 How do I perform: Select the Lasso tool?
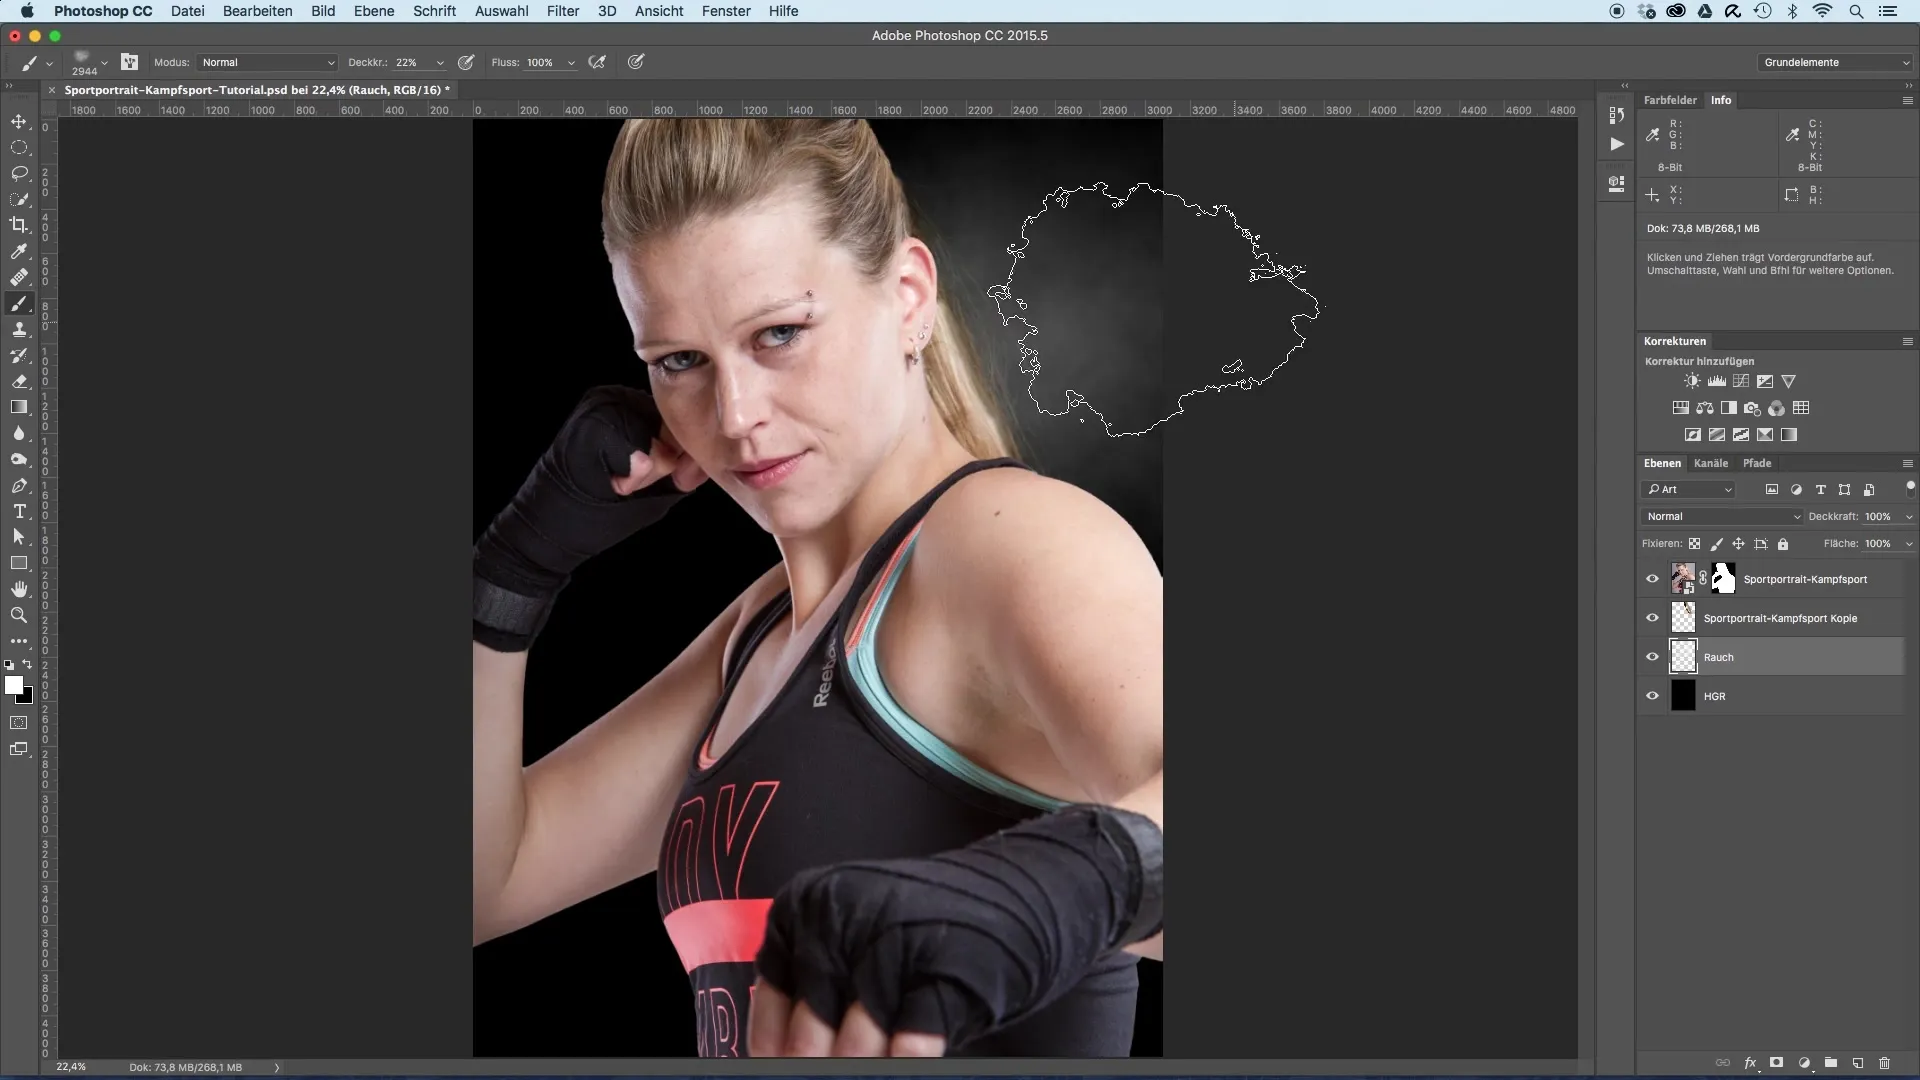(19, 173)
